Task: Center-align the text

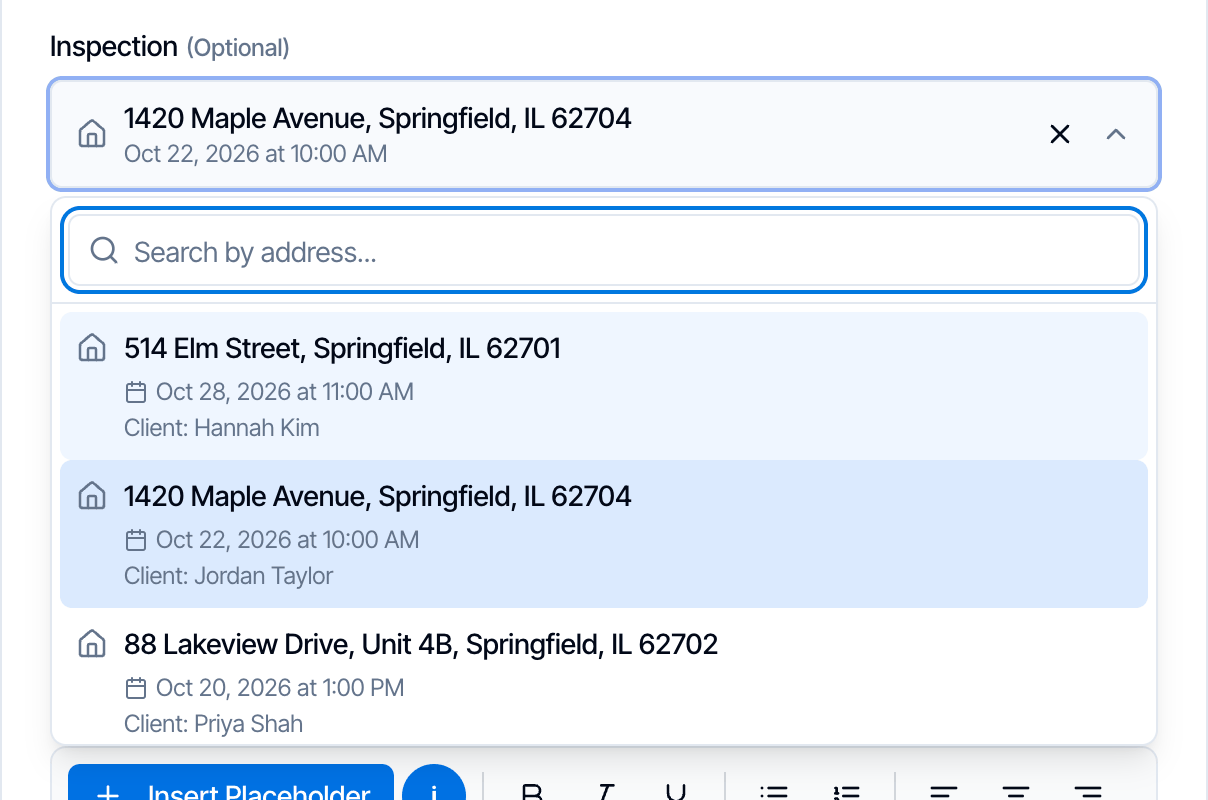Action: (1016, 792)
